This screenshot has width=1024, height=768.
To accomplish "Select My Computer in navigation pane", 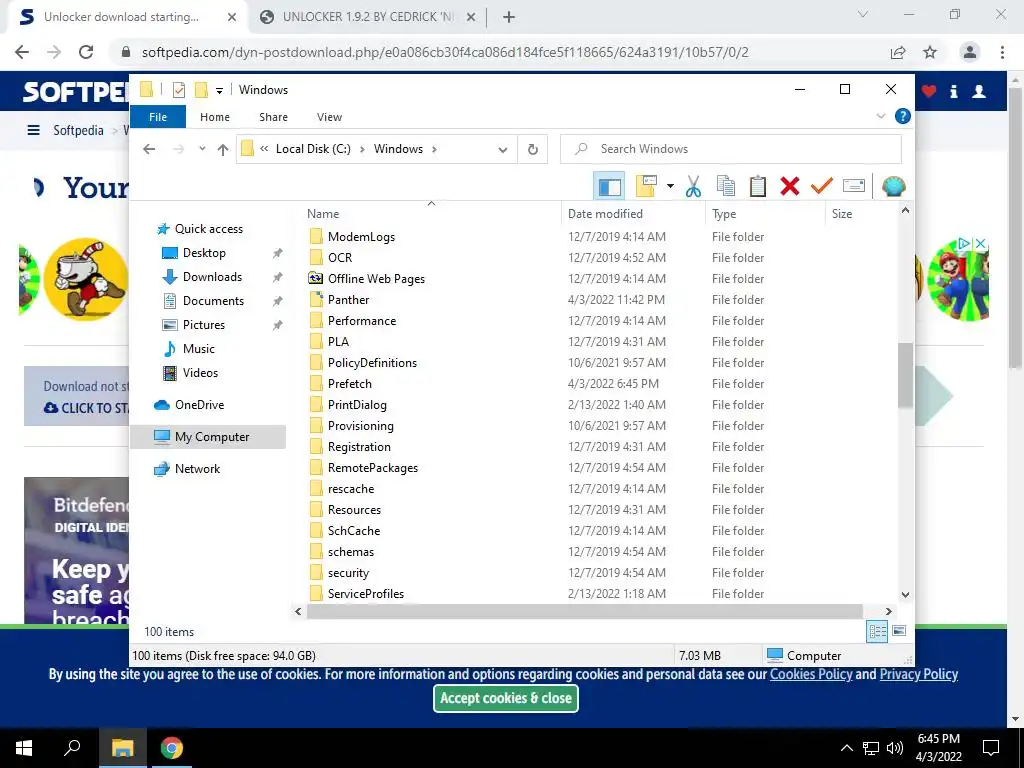I will coord(212,437).
